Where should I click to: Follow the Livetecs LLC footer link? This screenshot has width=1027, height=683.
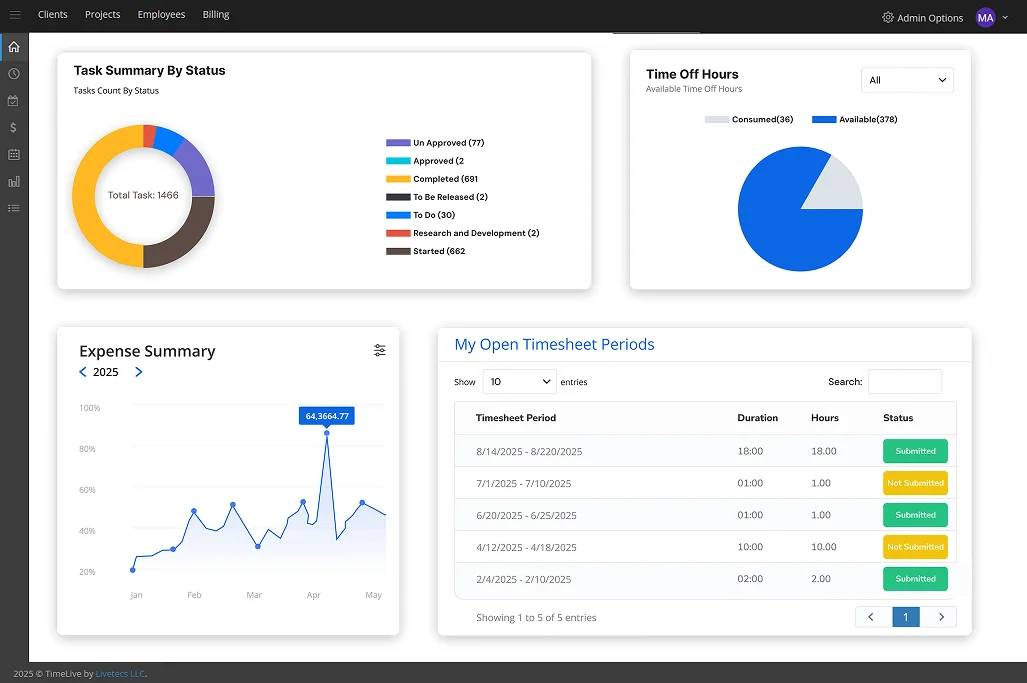121,674
